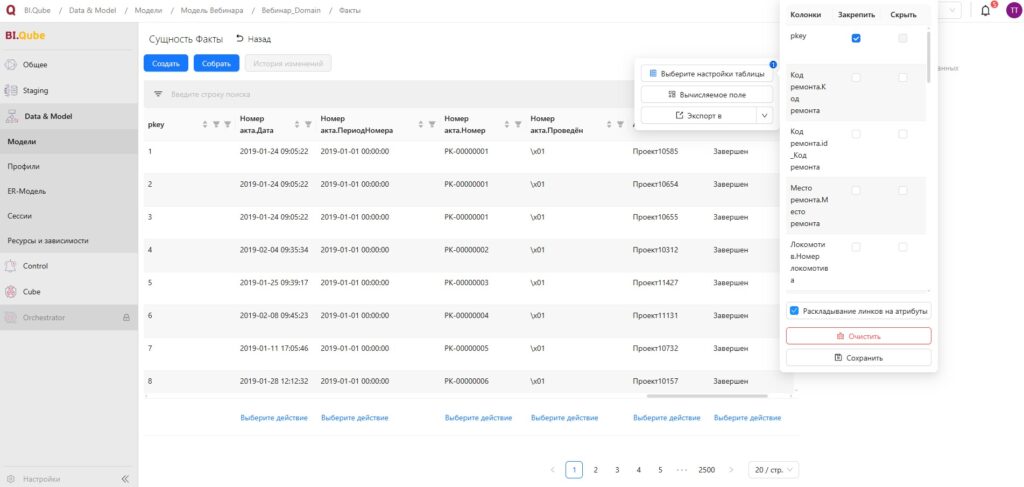Click the Control sidebar icon
Screen dimensions: 1024x487
click(10, 266)
